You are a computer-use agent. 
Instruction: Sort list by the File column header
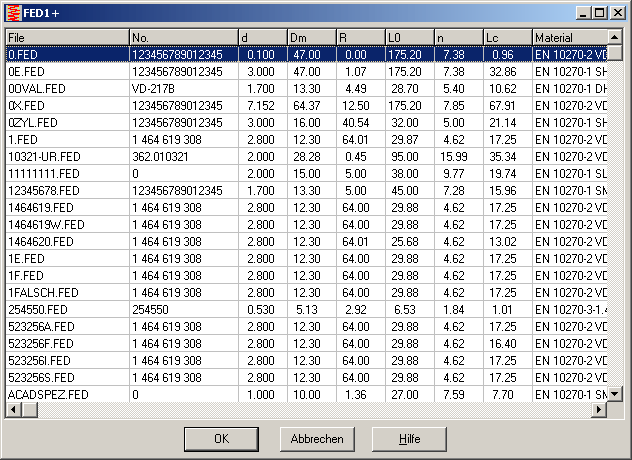pos(66,37)
